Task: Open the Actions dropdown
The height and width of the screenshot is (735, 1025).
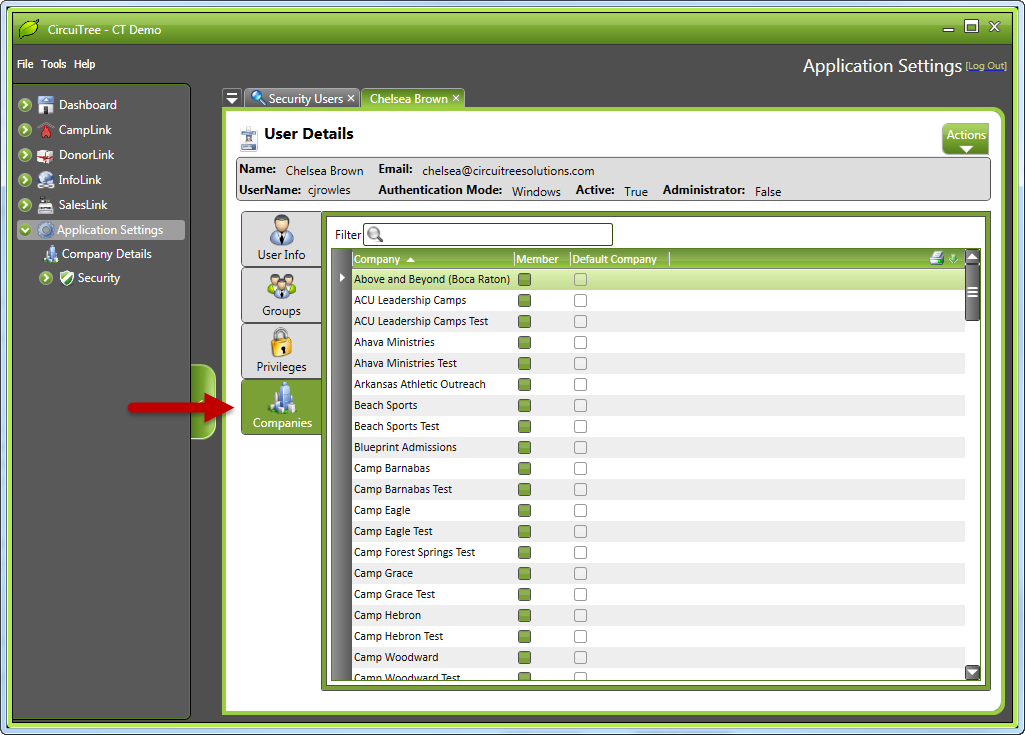Action: 965,139
